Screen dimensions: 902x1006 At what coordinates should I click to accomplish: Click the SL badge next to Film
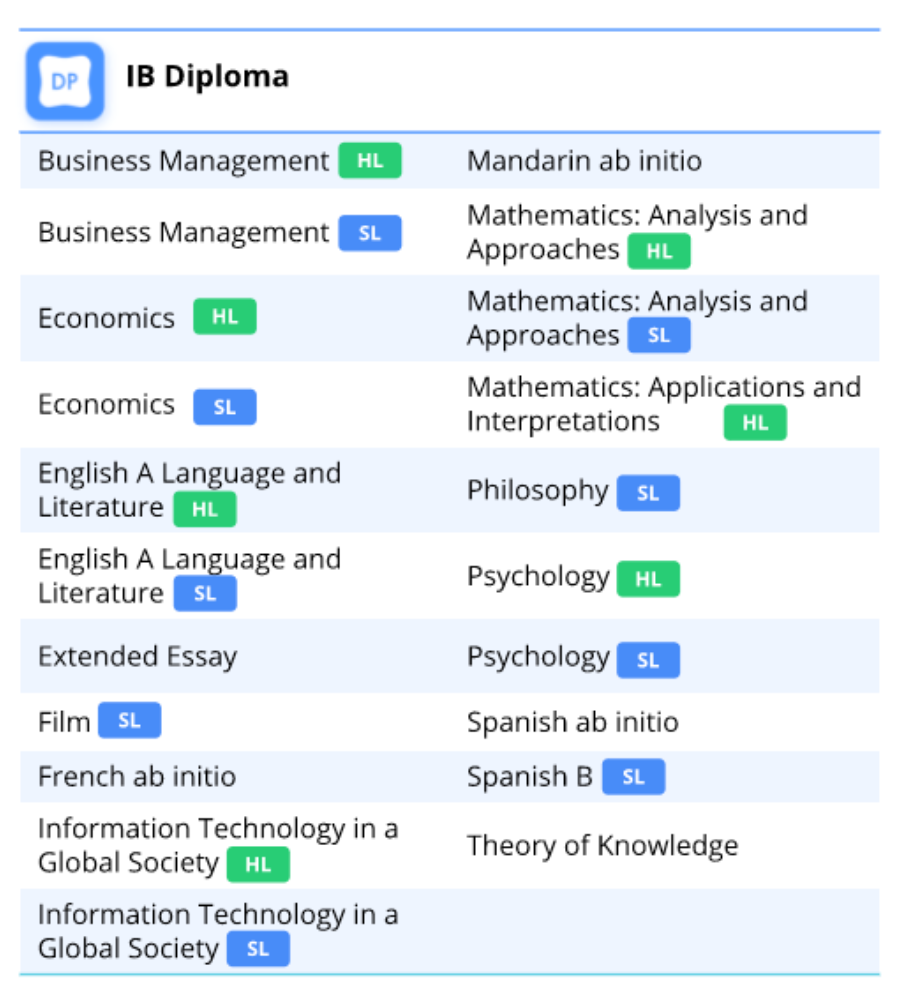[x=129, y=721]
